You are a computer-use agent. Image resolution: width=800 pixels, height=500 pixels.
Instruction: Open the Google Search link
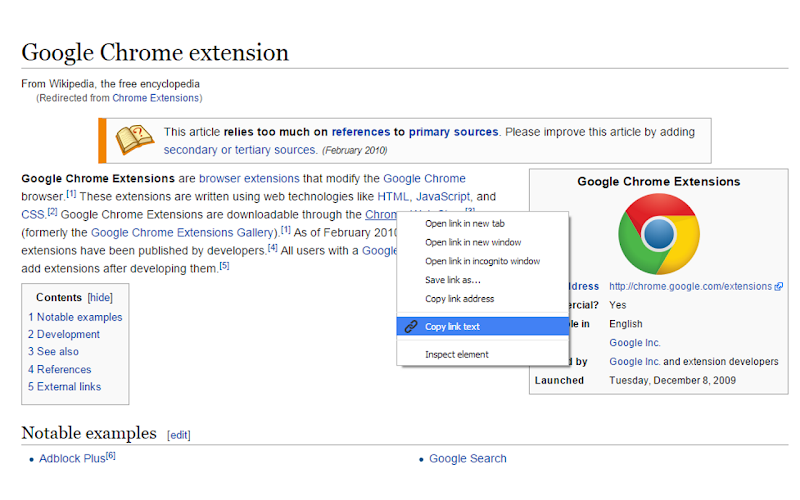[468, 459]
